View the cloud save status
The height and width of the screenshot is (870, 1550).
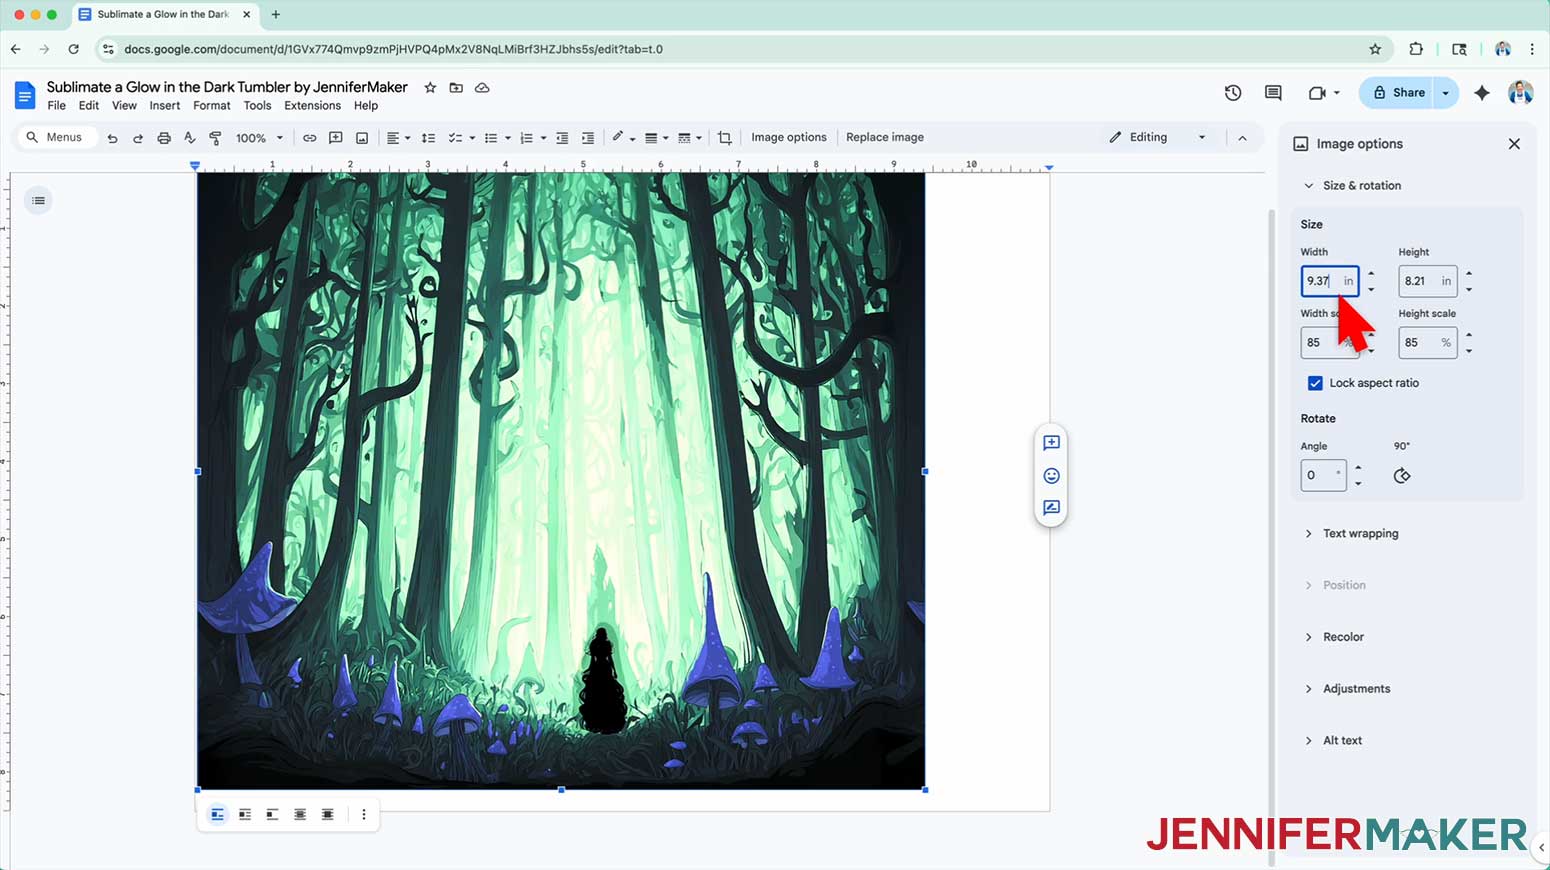pyautogui.click(x=482, y=88)
